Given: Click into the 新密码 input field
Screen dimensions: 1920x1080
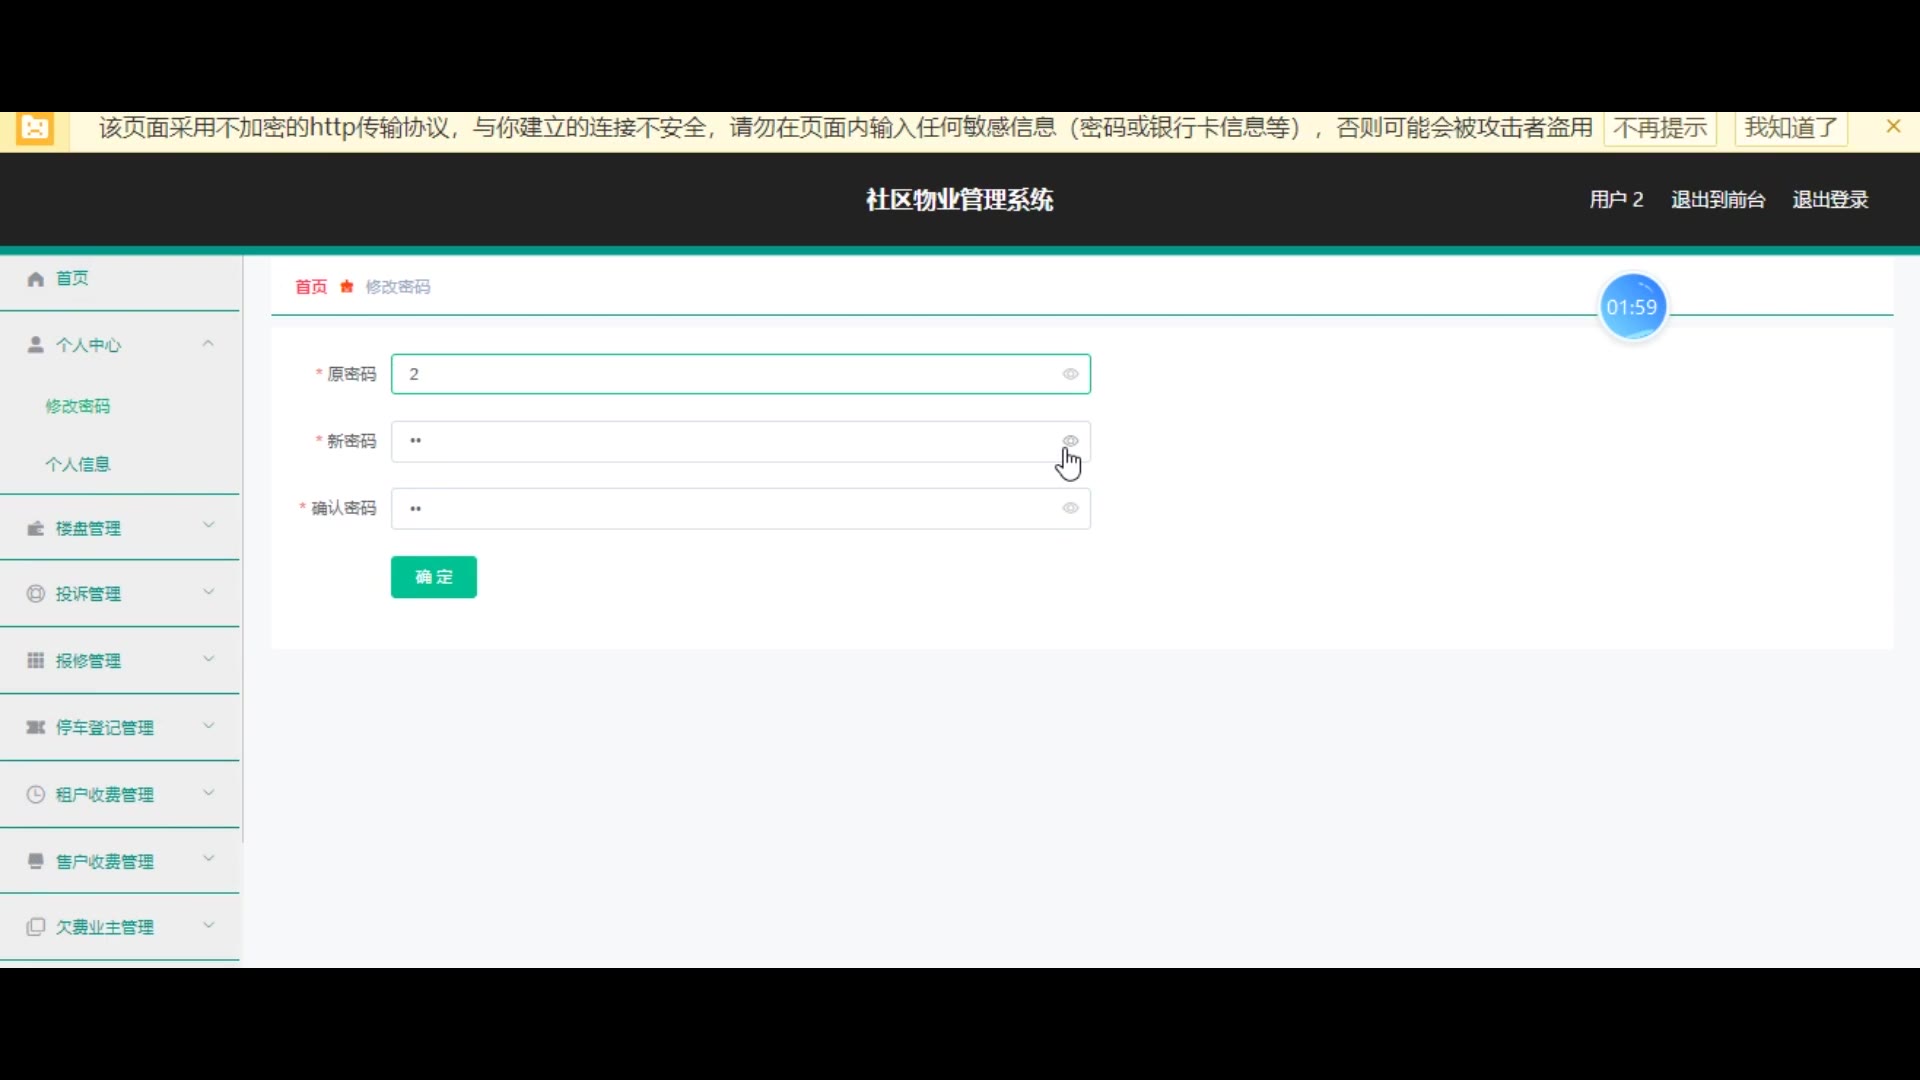Looking at the screenshot, I should coord(720,441).
